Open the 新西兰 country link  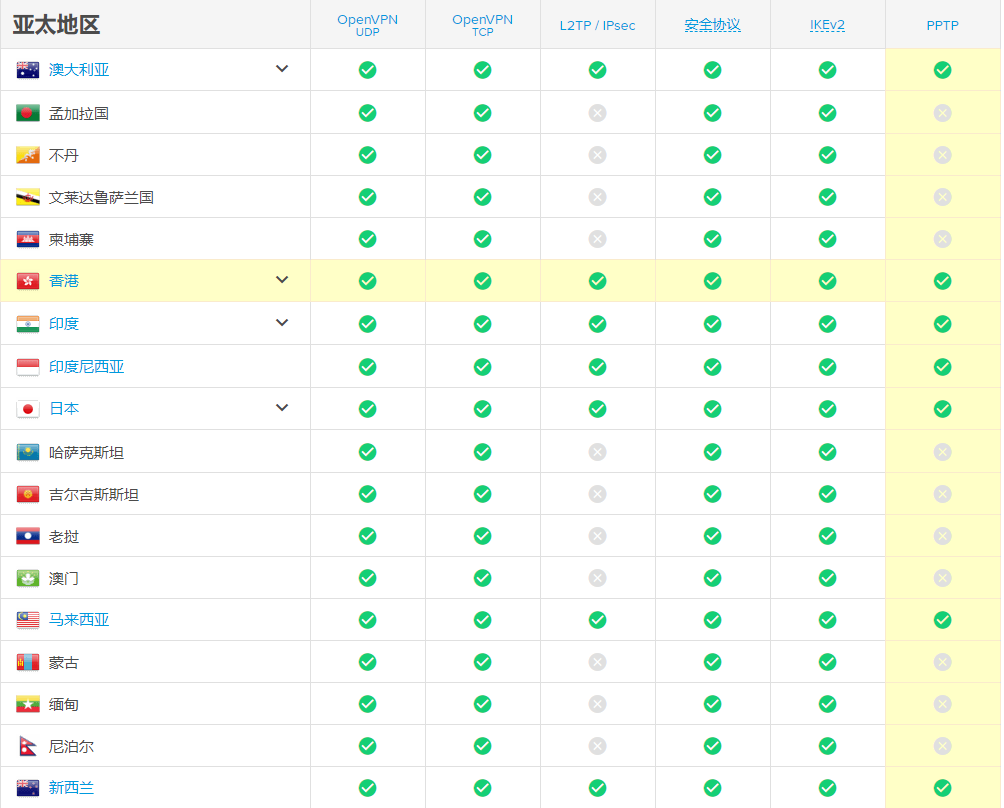[71, 788]
